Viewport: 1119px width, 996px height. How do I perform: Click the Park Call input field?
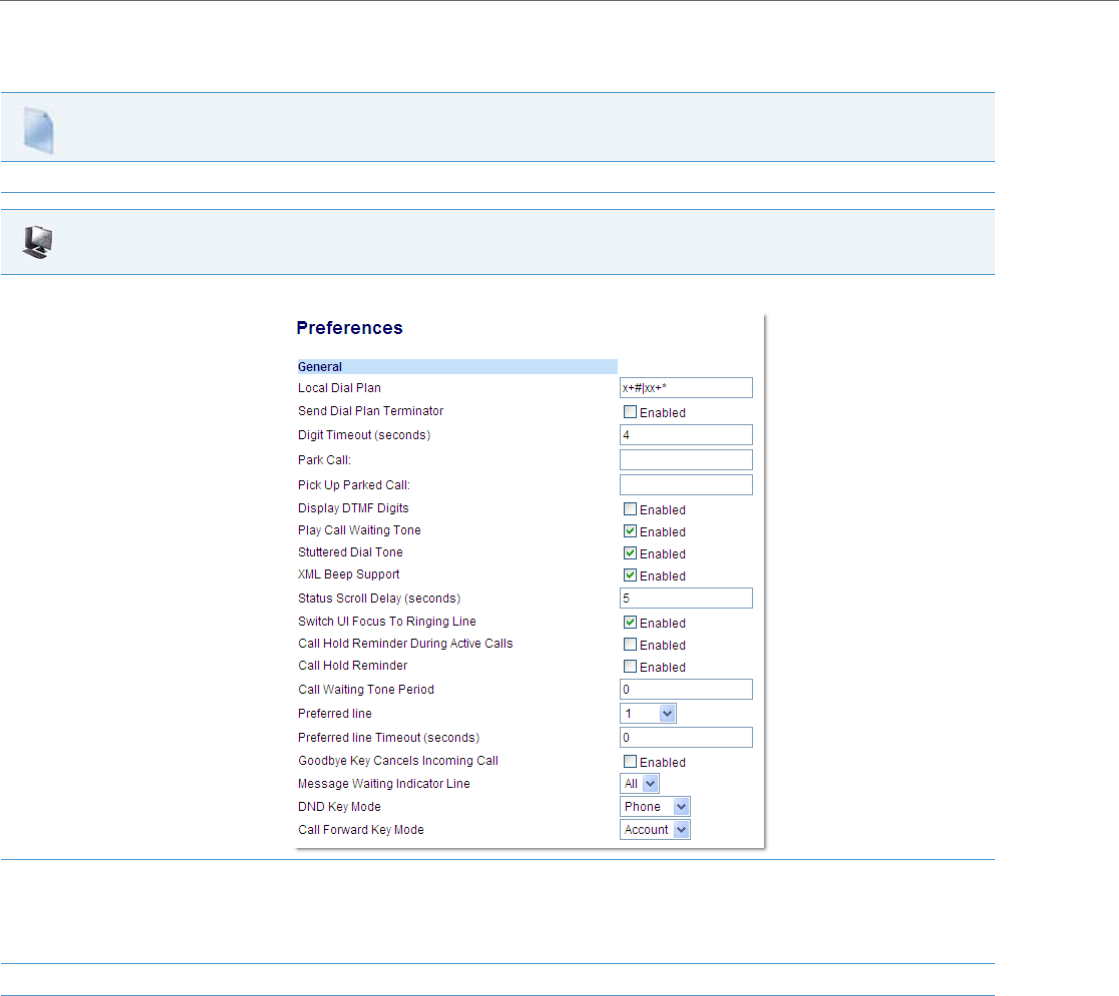coord(686,459)
